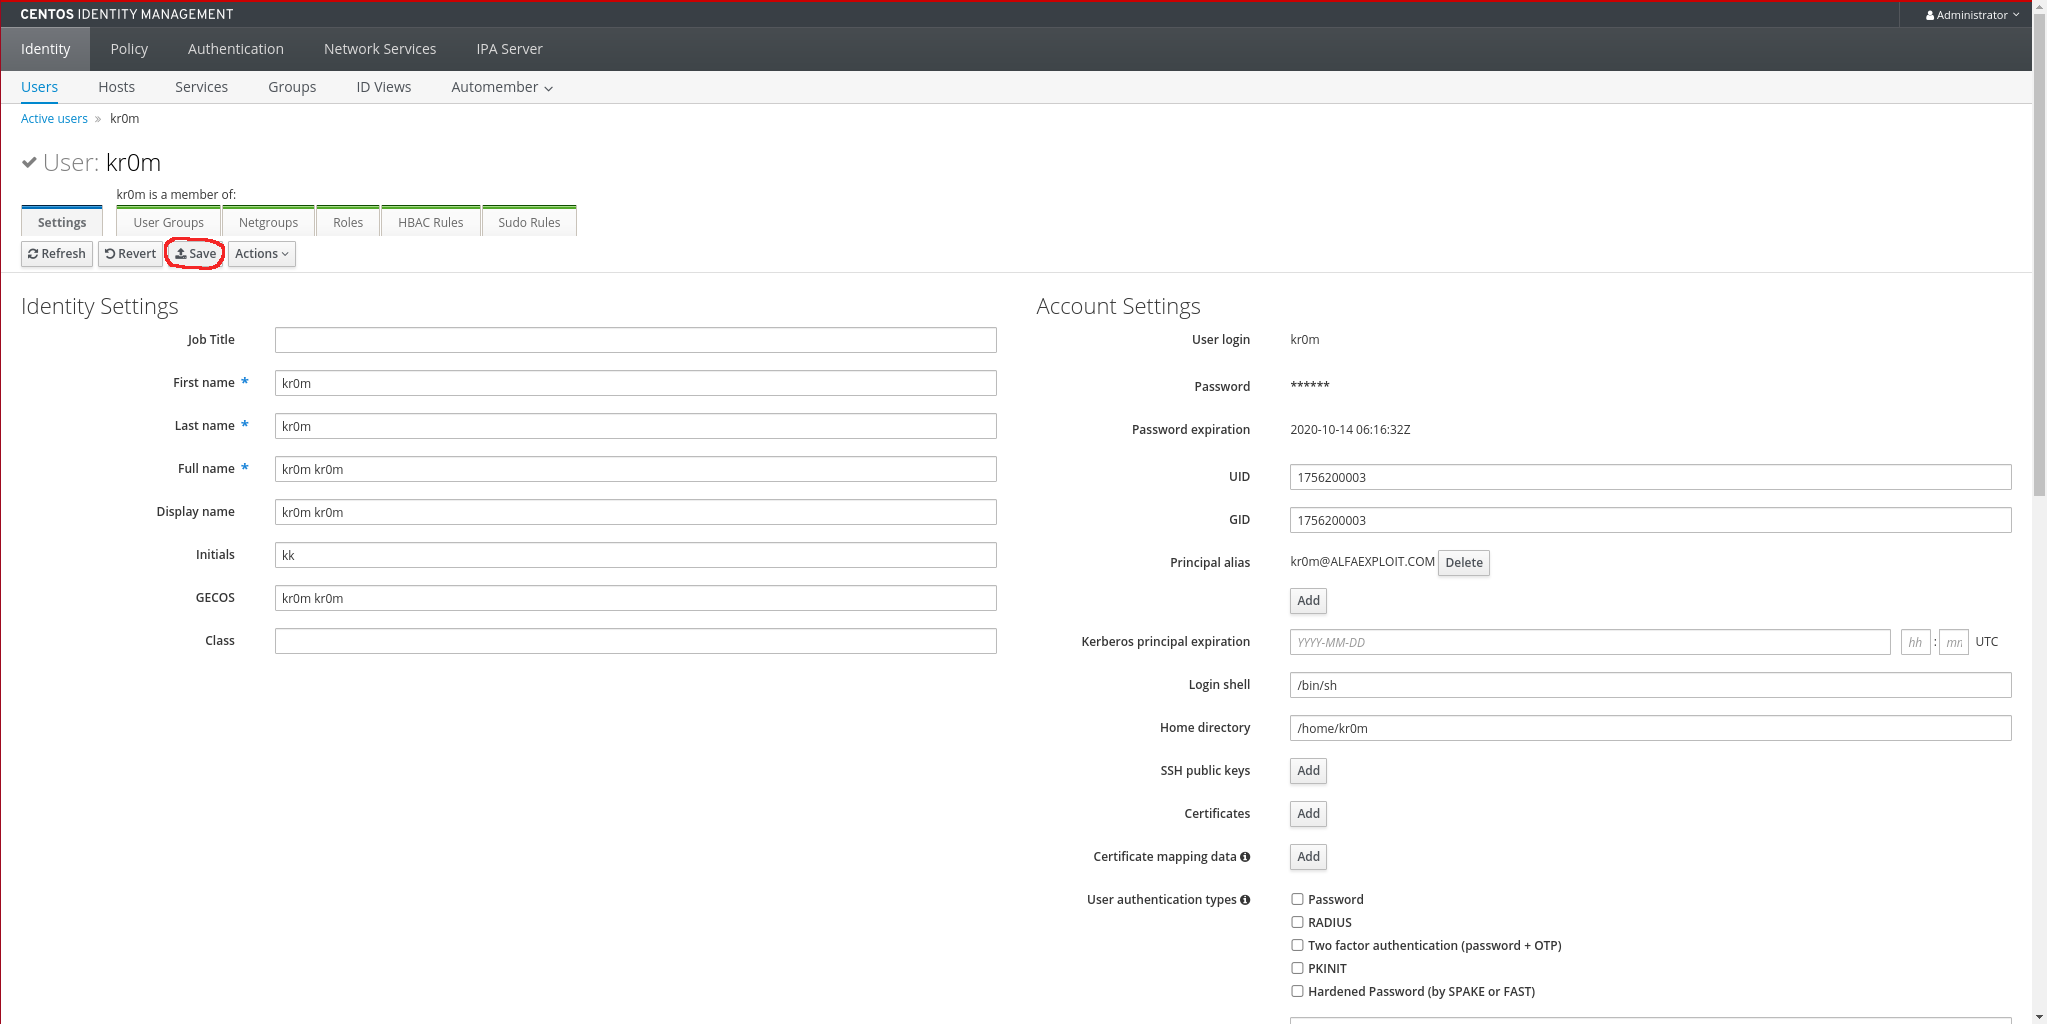The height and width of the screenshot is (1024, 2047).
Task: Check the RADIUS authentication type
Action: [x=1297, y=922]
